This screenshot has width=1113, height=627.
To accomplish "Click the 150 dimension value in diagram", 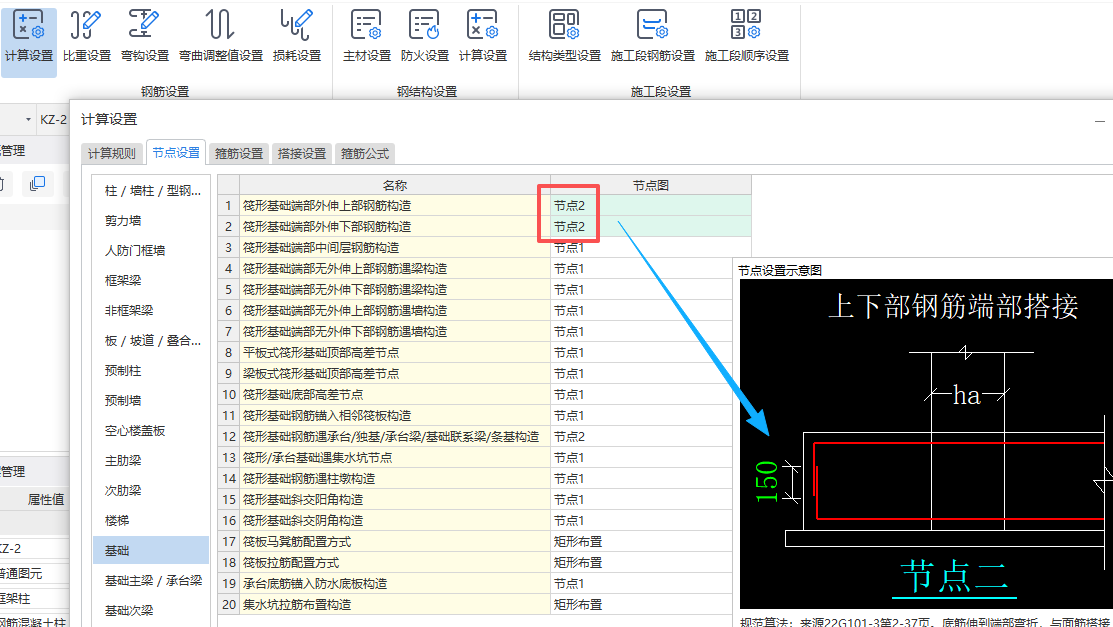I will click(767, 482).
